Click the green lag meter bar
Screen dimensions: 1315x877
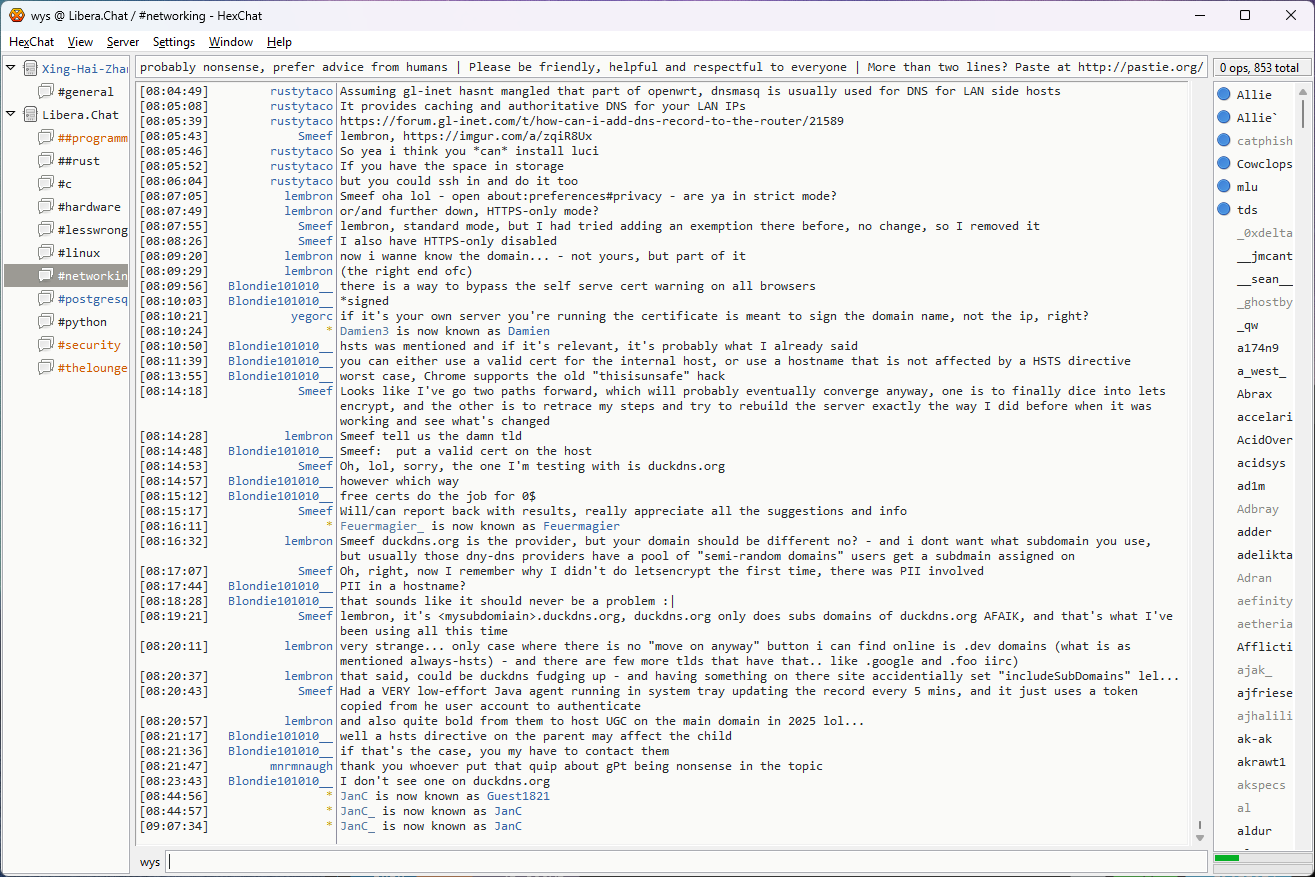click(x=1227, y=858)
